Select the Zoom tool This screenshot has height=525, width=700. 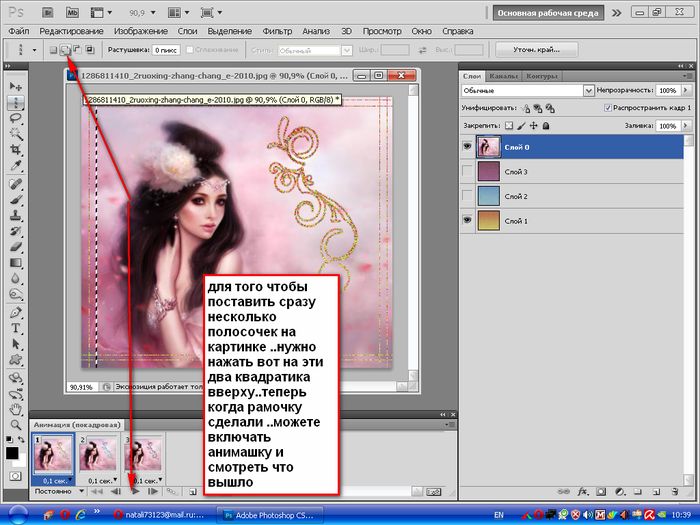click(x=16, y=425)
